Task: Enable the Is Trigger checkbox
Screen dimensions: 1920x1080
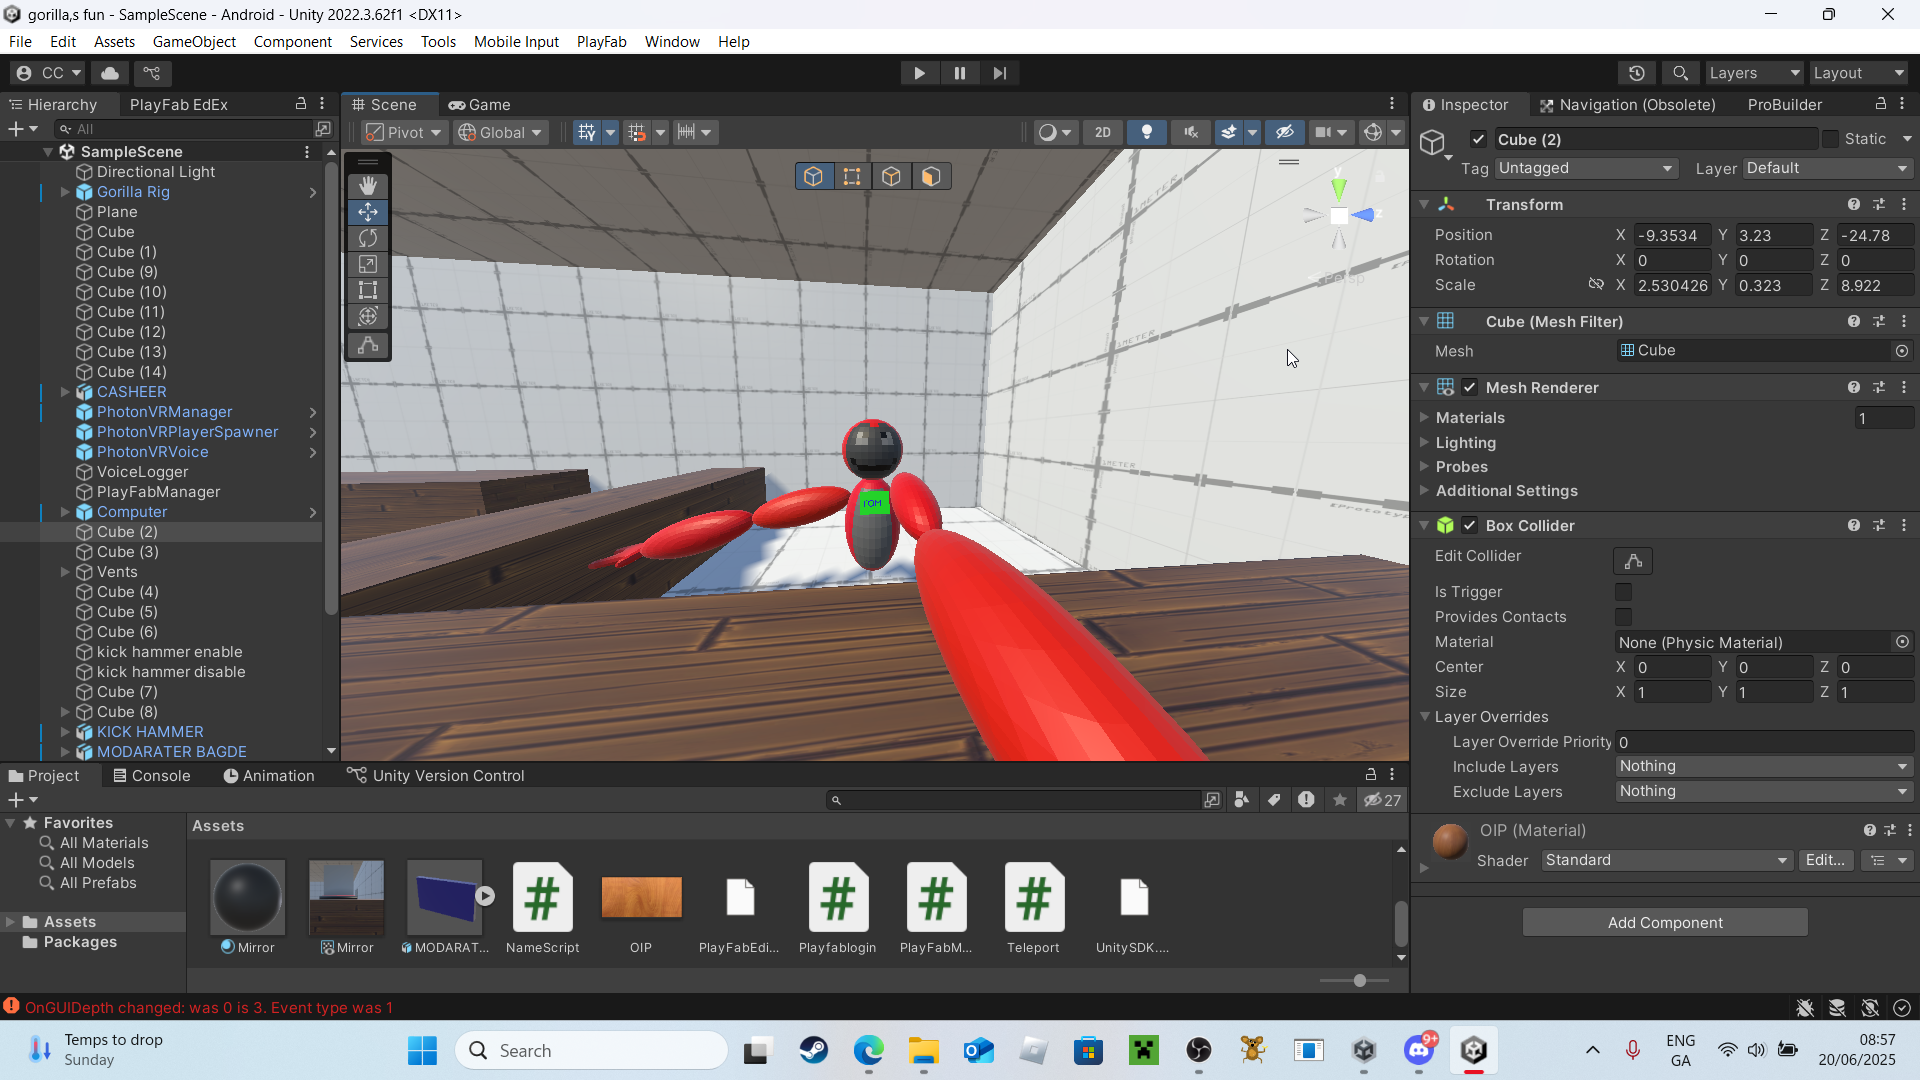Action: 1623,592
